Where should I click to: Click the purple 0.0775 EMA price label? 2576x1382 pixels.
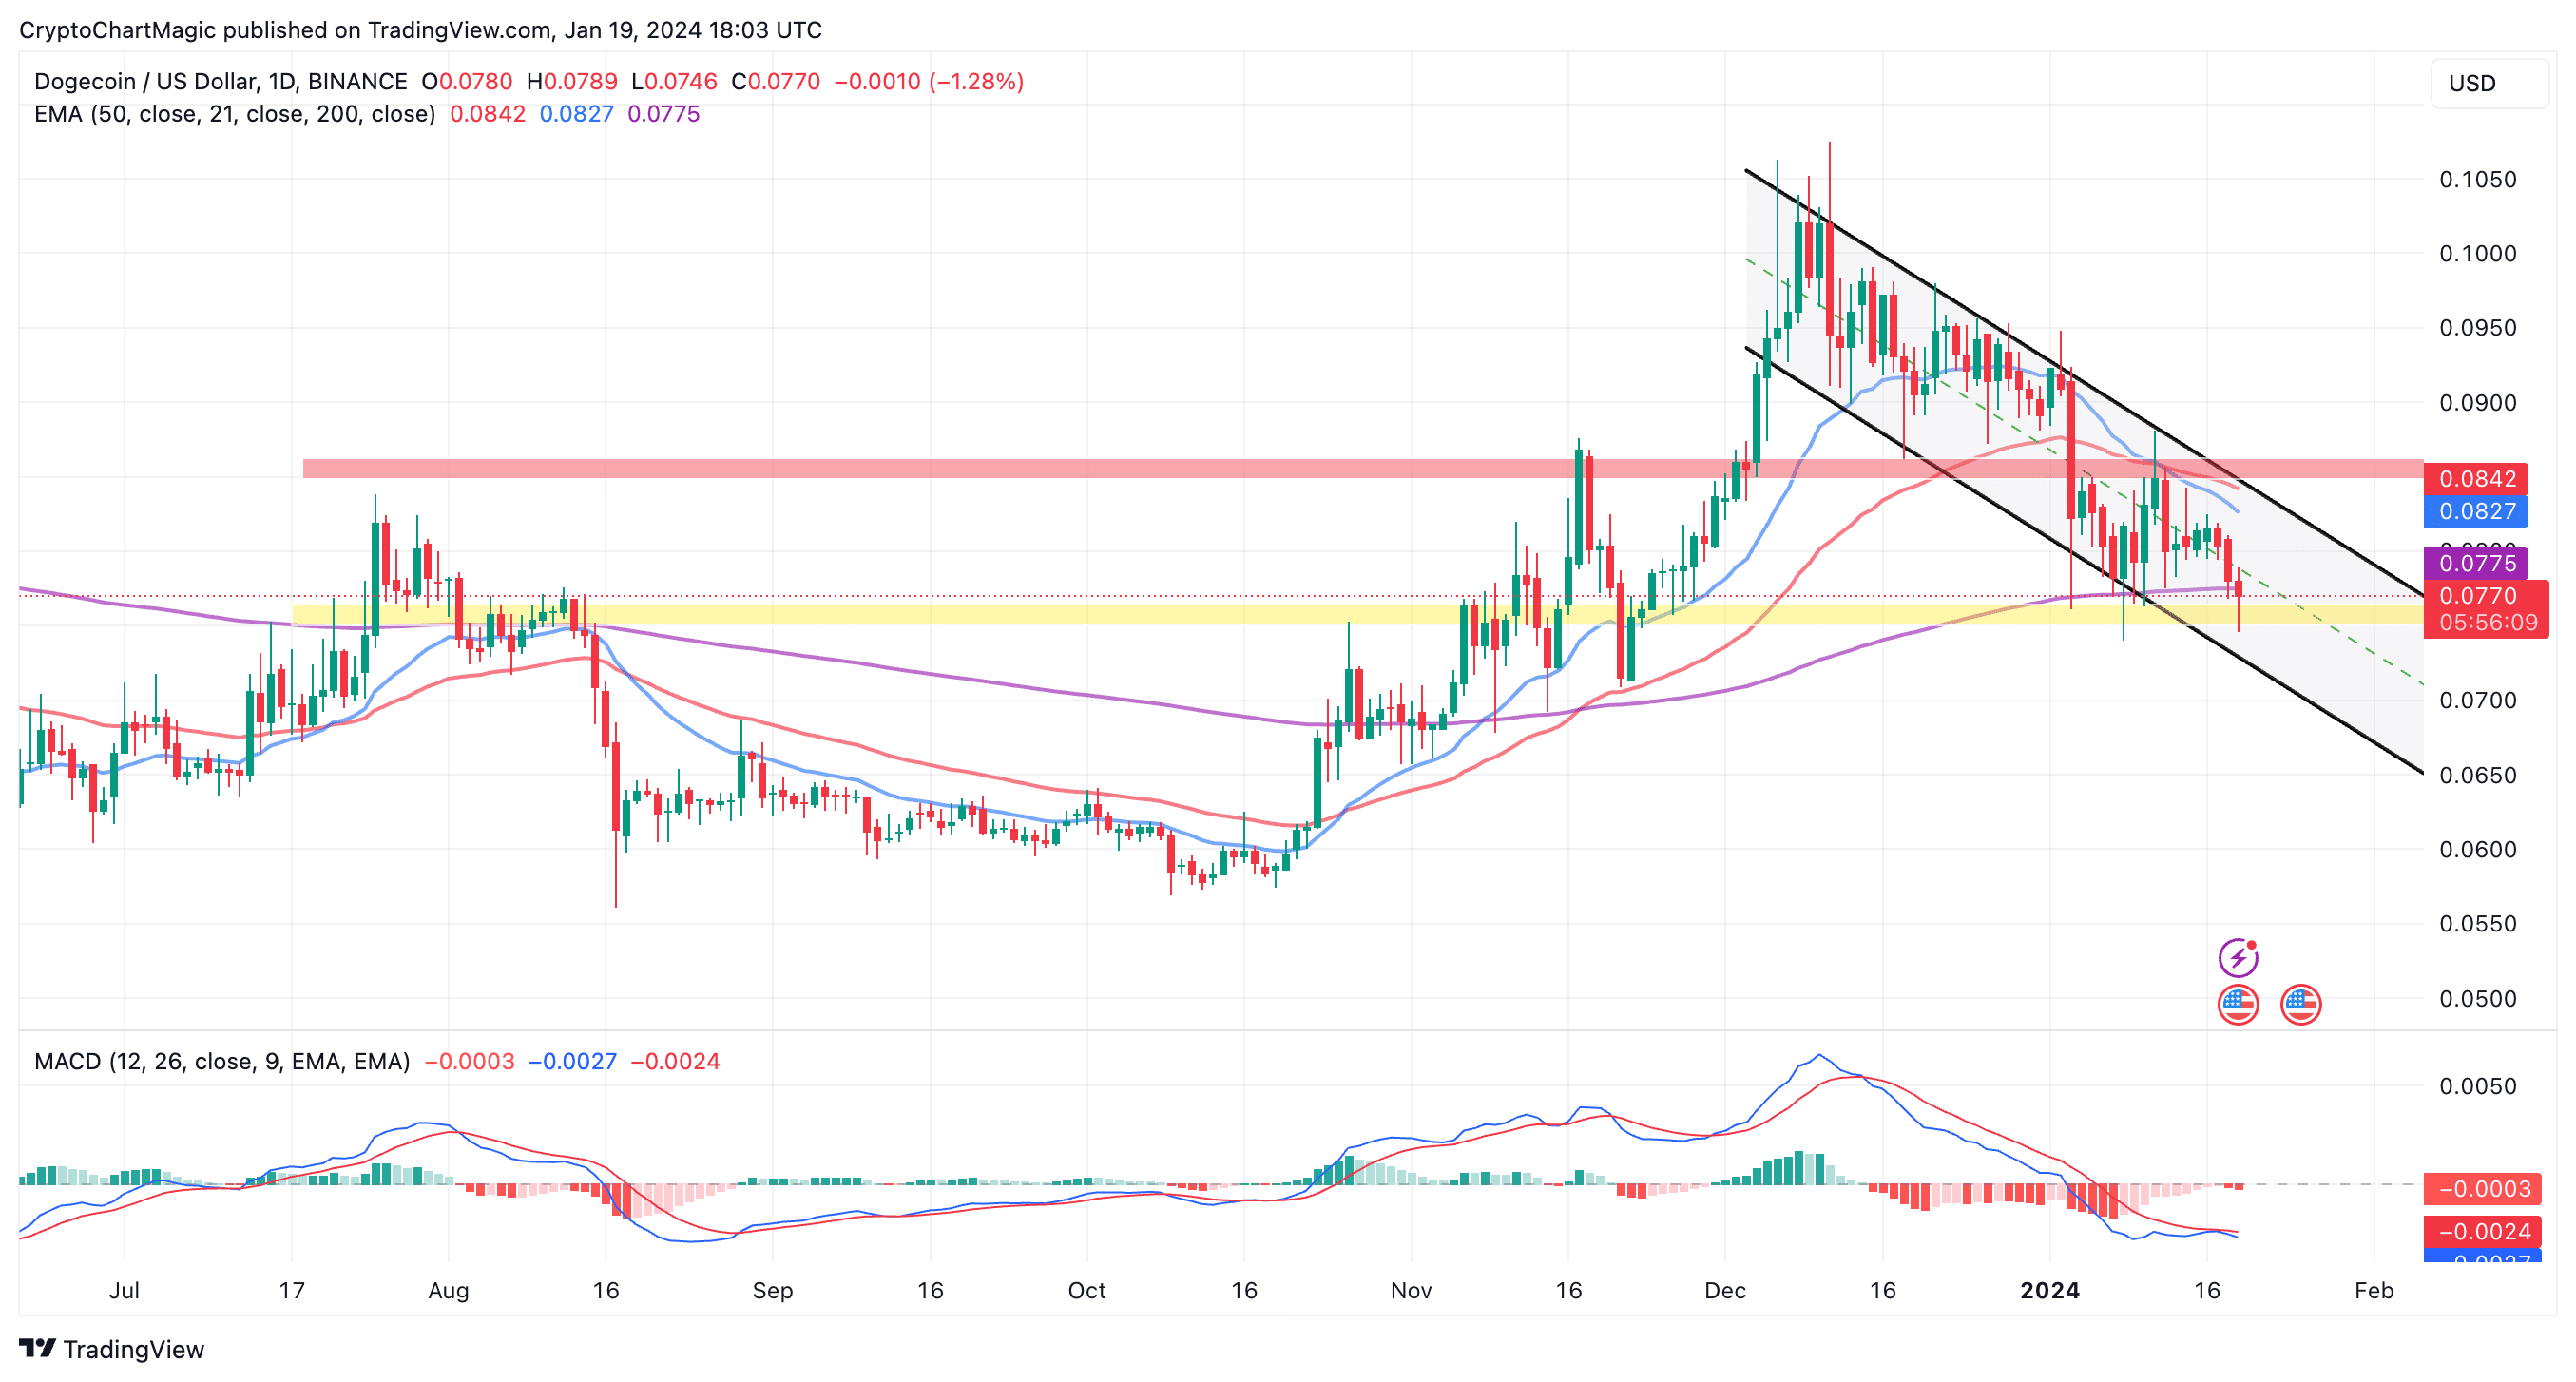(2476, 563)
